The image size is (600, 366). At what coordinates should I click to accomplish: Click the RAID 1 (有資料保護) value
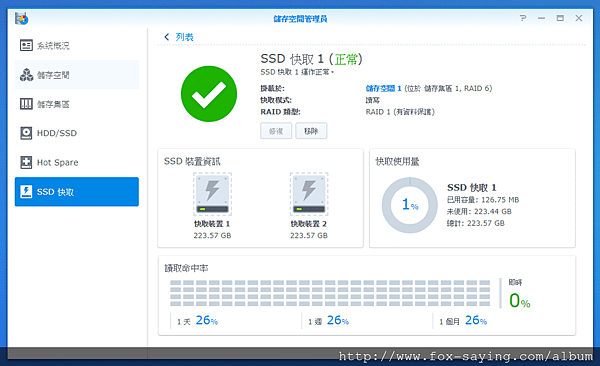[400, 112]
